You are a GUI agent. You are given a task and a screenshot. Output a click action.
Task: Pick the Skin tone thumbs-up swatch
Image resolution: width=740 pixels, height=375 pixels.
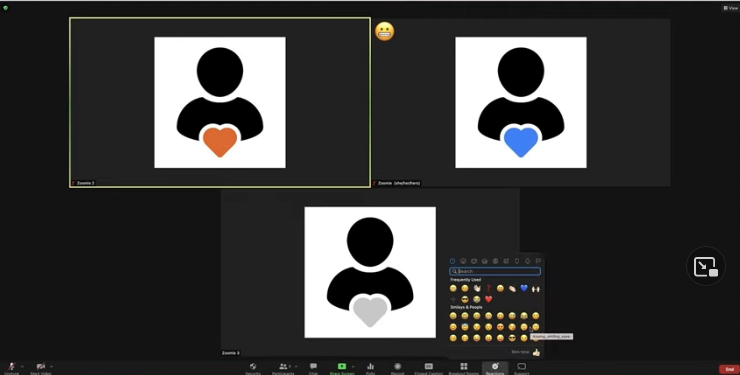click(536, 352)
